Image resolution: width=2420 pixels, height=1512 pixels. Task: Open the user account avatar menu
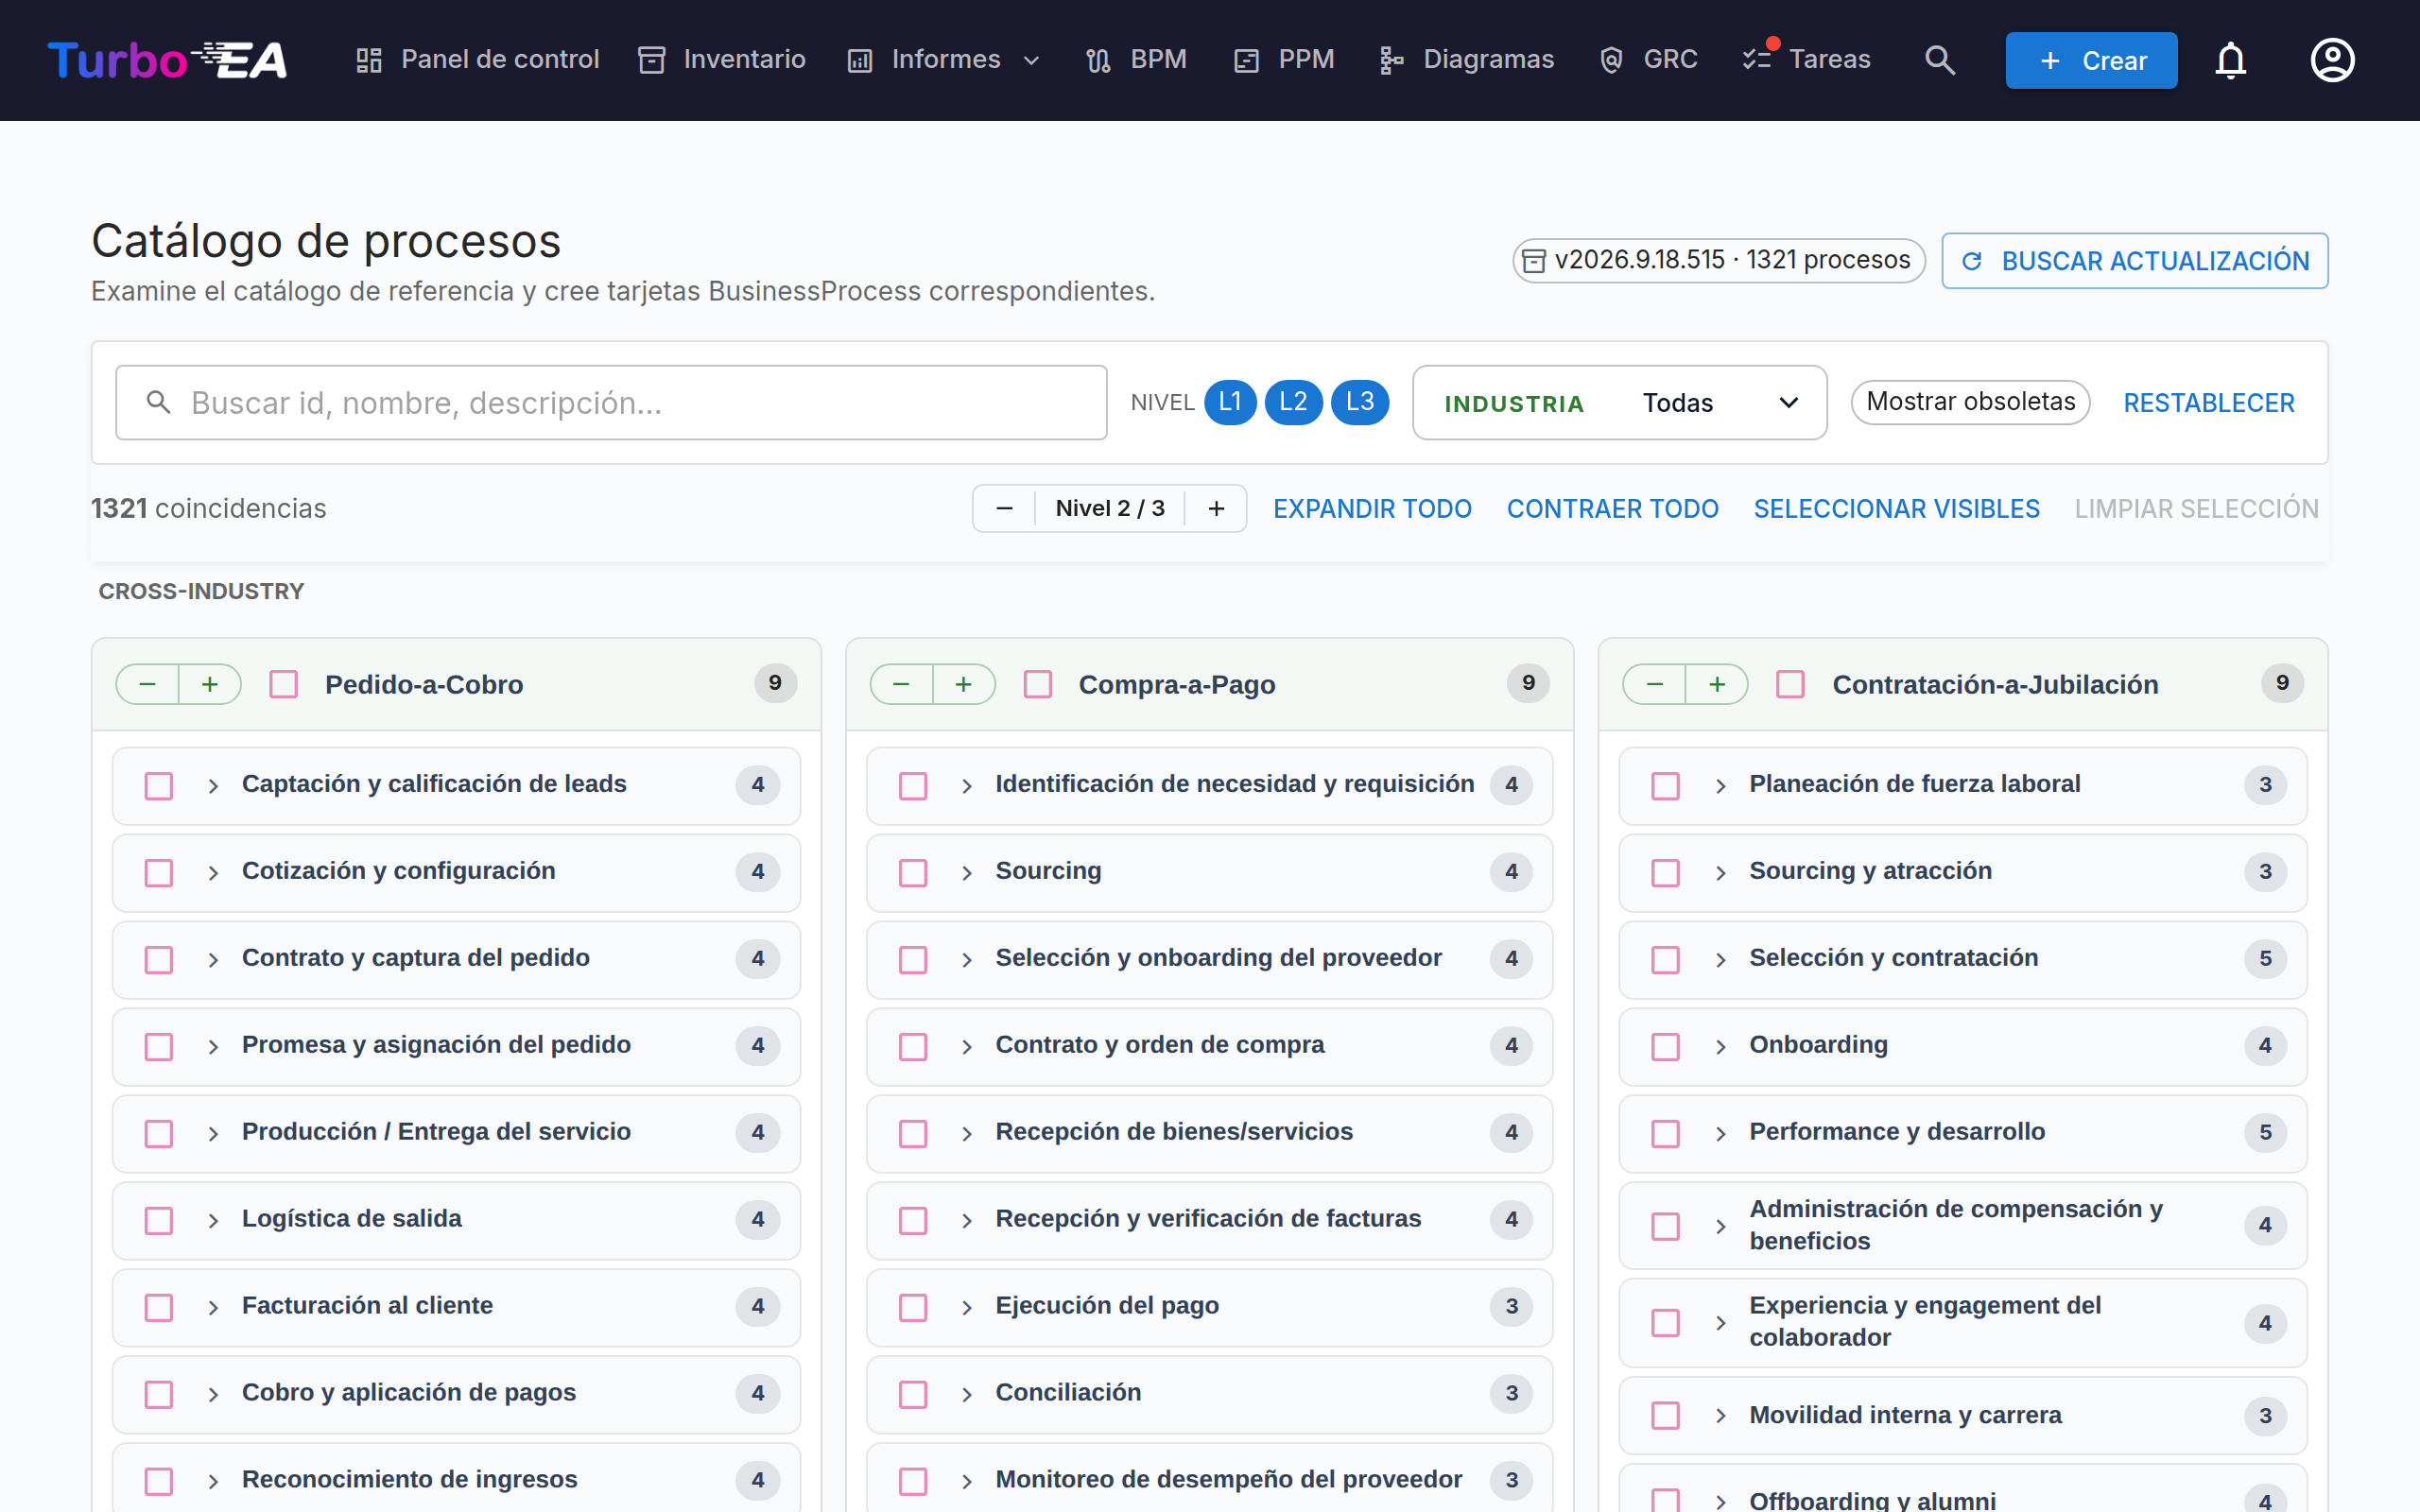coord(2332,60)
